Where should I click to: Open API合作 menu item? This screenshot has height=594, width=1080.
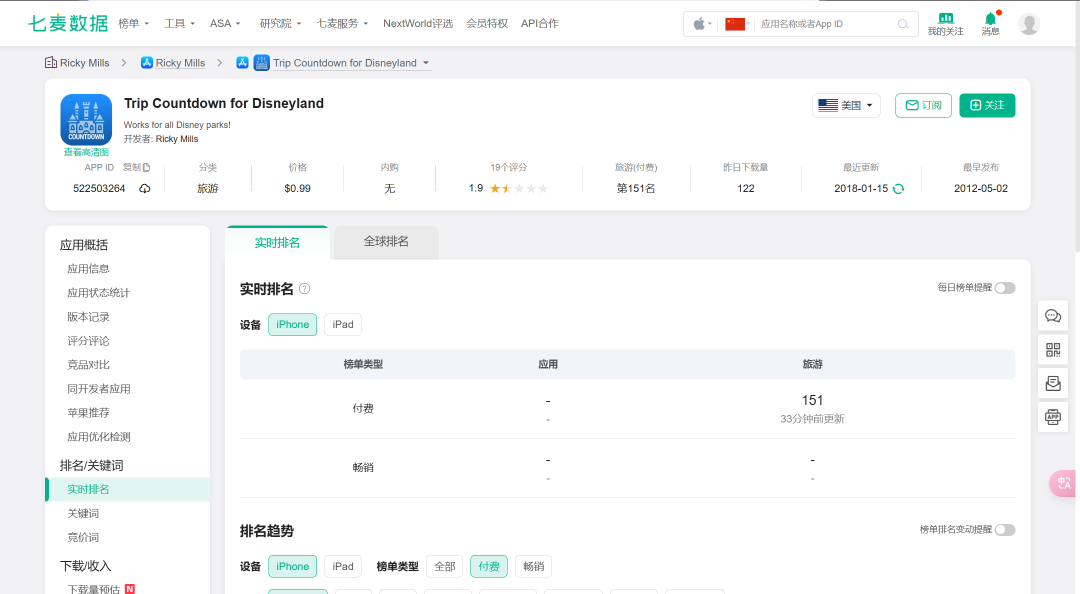(x=540, y=23)
